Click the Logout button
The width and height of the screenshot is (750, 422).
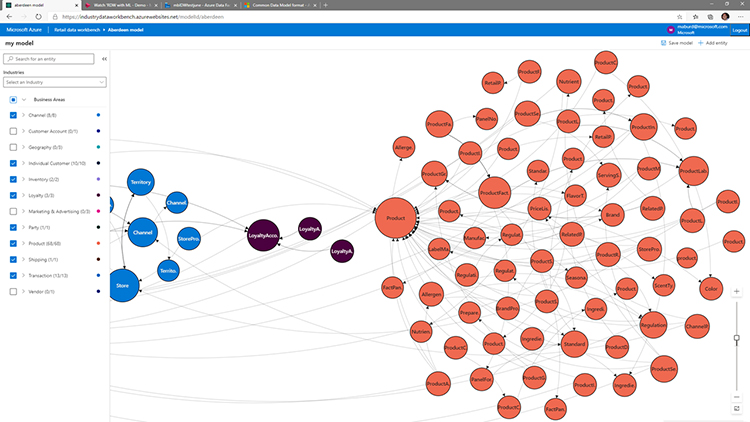[x=740, y=31]
